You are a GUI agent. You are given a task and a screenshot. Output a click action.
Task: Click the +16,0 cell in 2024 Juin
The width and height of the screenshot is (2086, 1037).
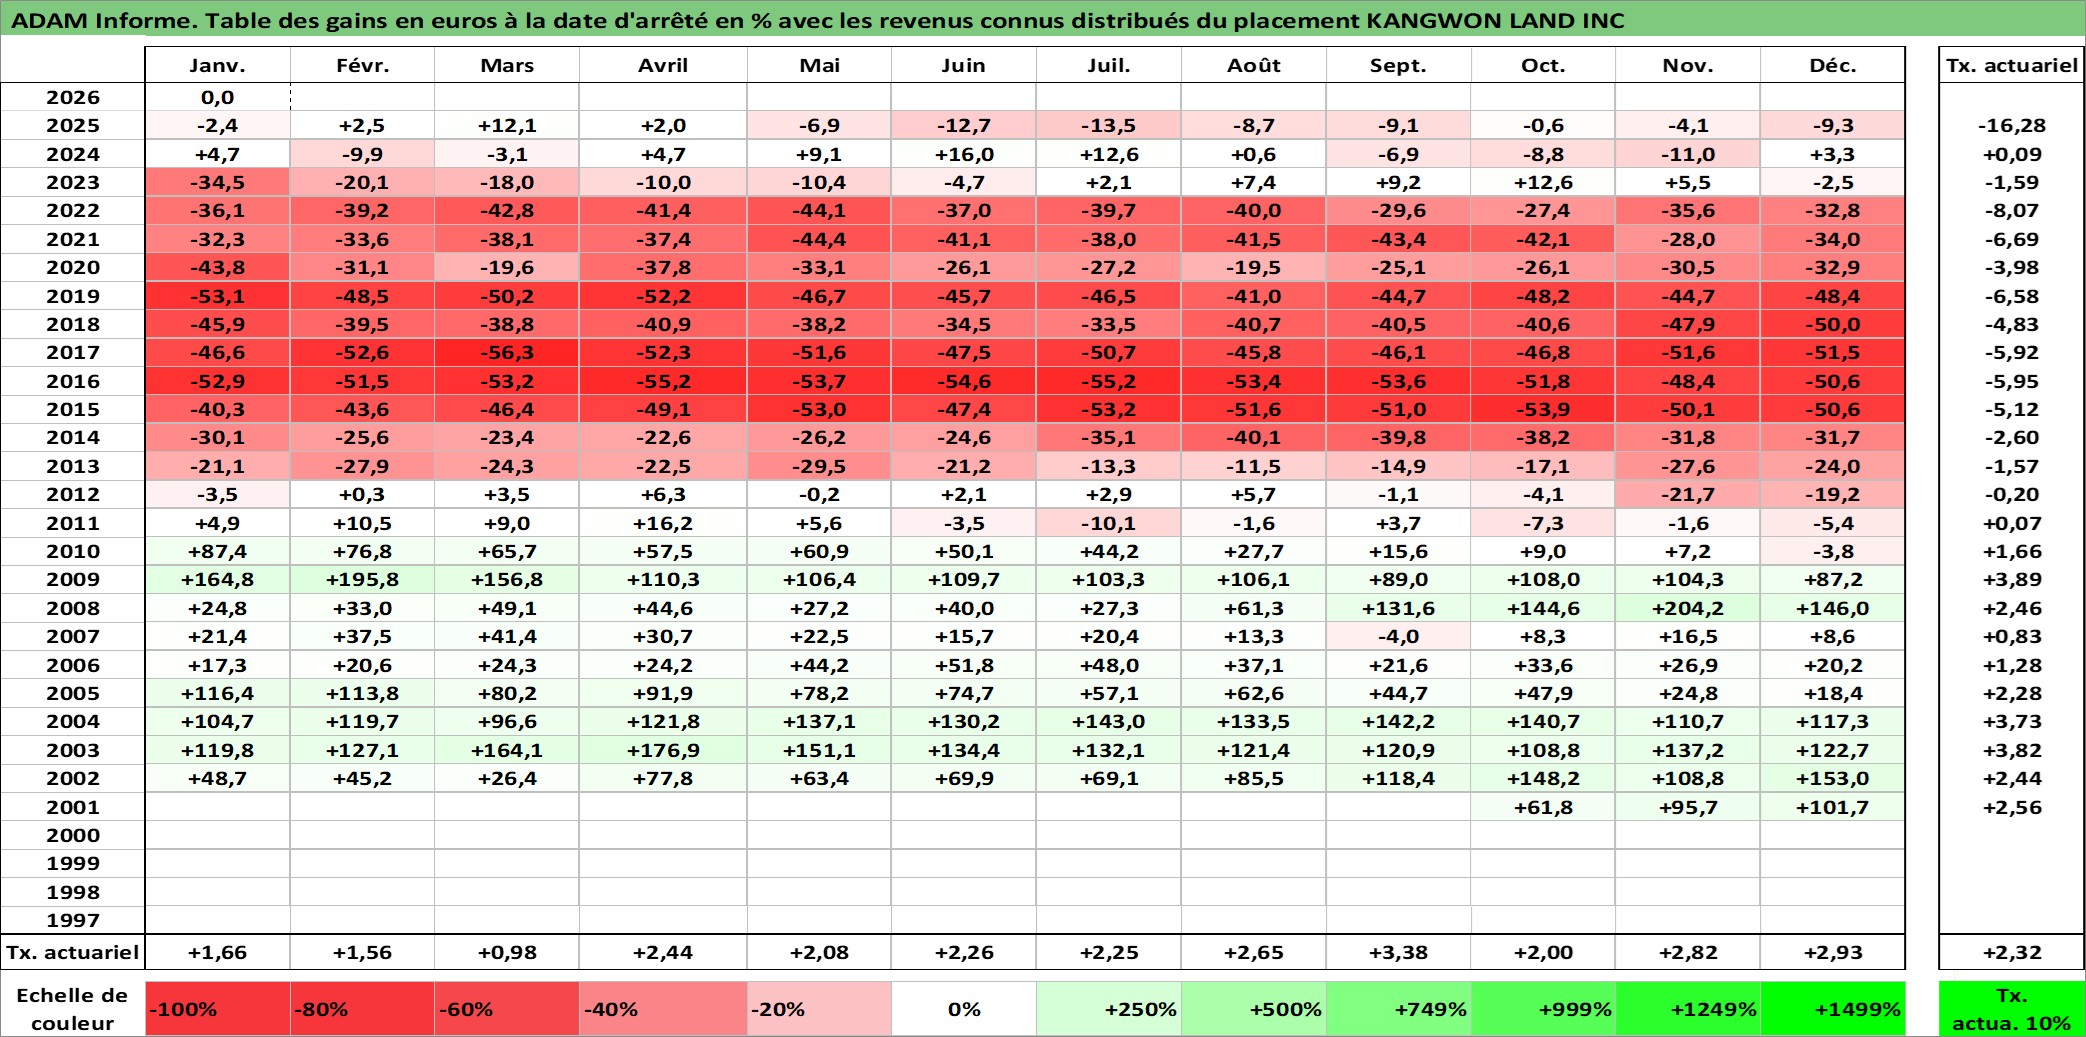964,154
